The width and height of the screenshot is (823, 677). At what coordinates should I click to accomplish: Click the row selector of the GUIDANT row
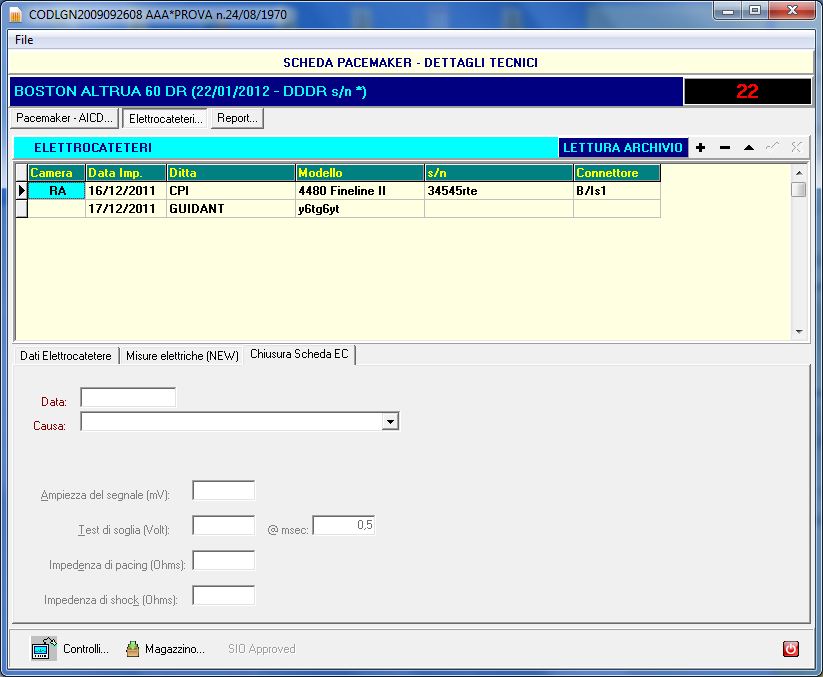pos(22,209)
